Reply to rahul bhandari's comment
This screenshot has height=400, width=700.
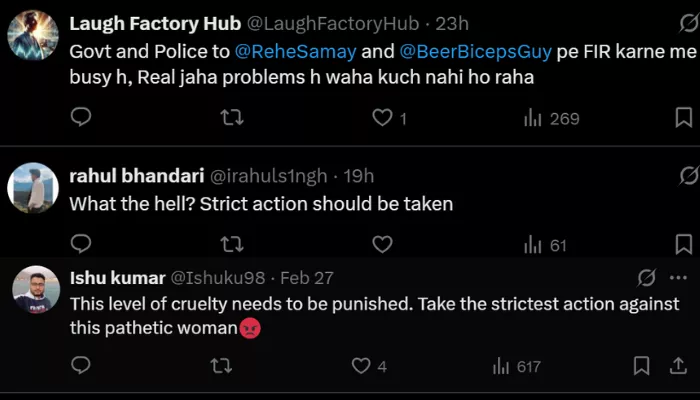82,244
